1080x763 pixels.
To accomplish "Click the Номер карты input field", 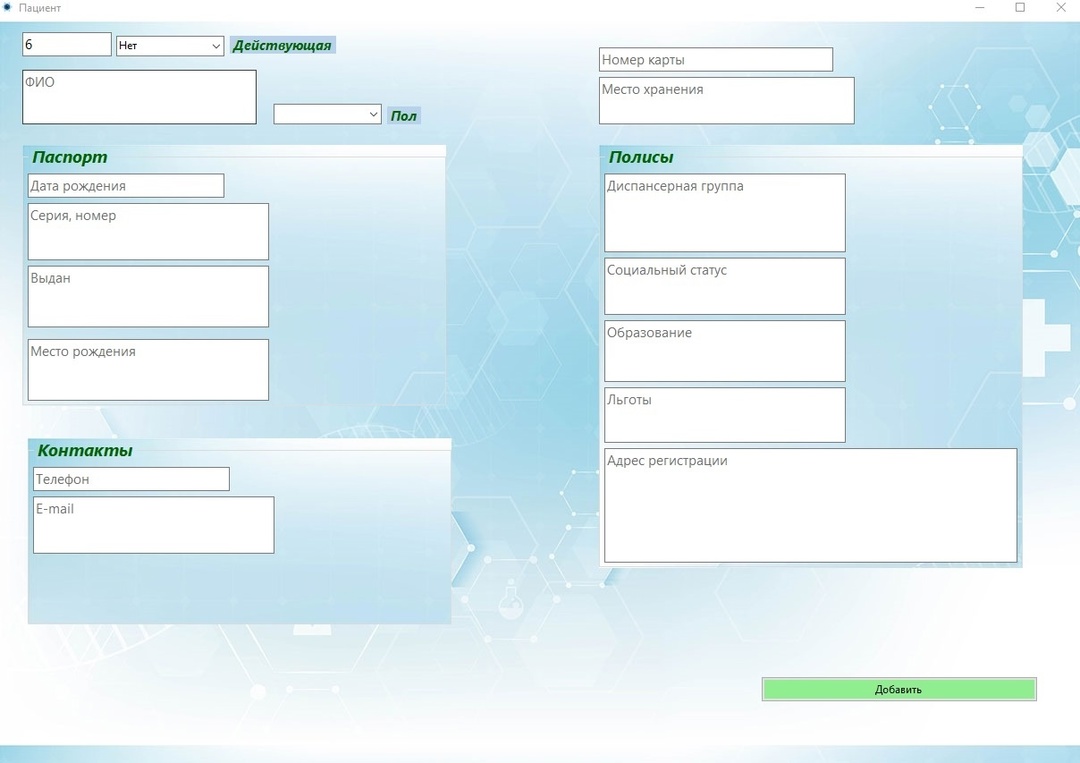I will [x=716, y=59].
